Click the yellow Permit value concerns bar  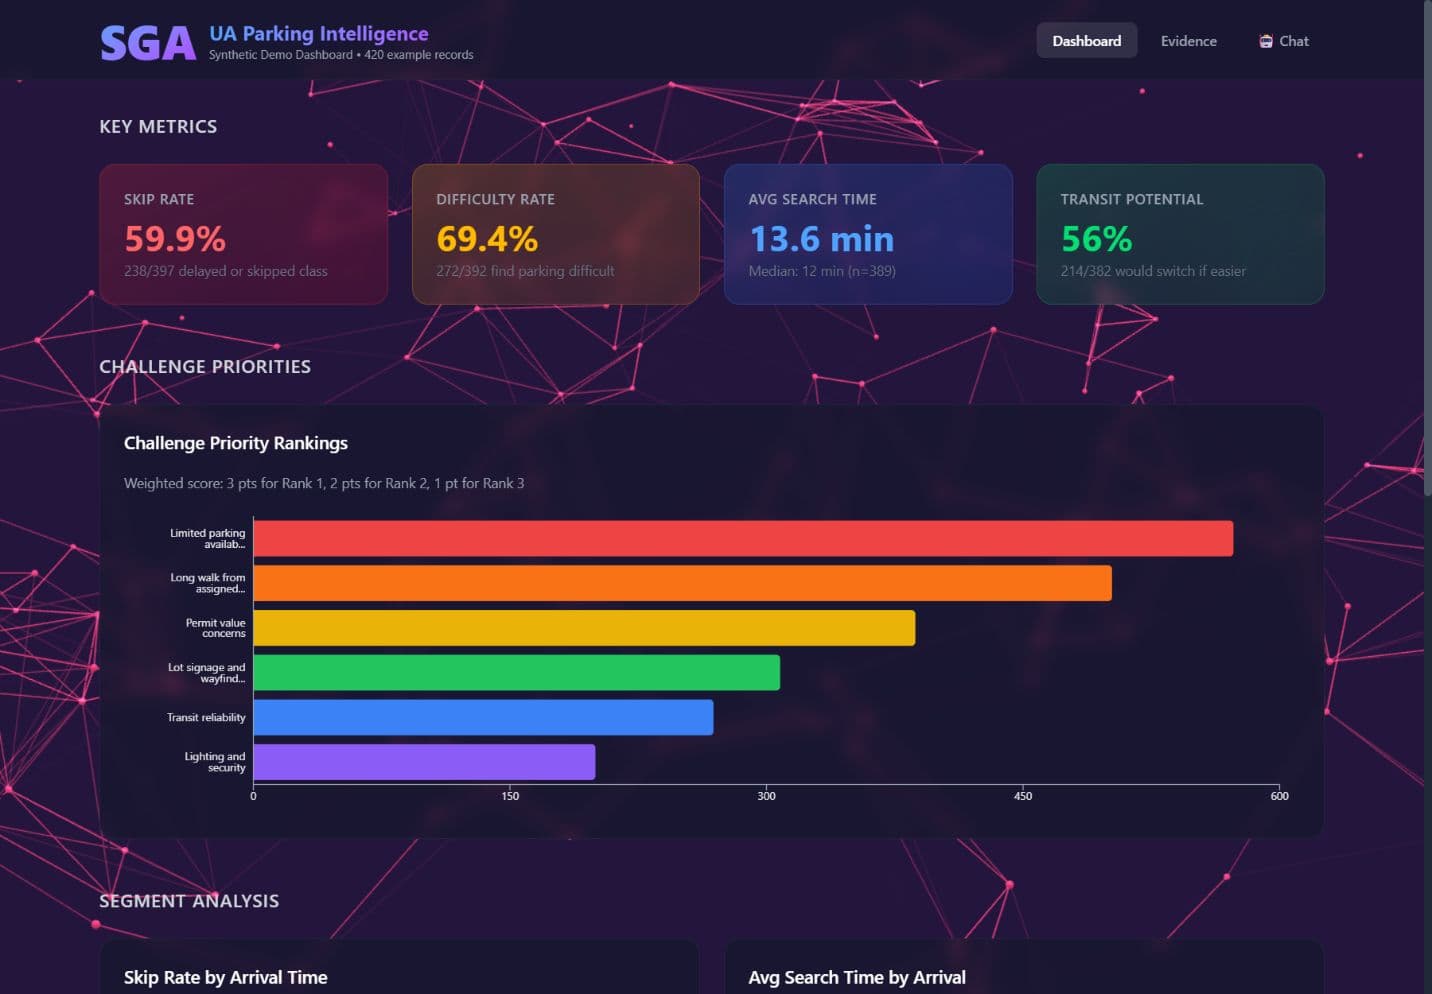pos(584,628)
